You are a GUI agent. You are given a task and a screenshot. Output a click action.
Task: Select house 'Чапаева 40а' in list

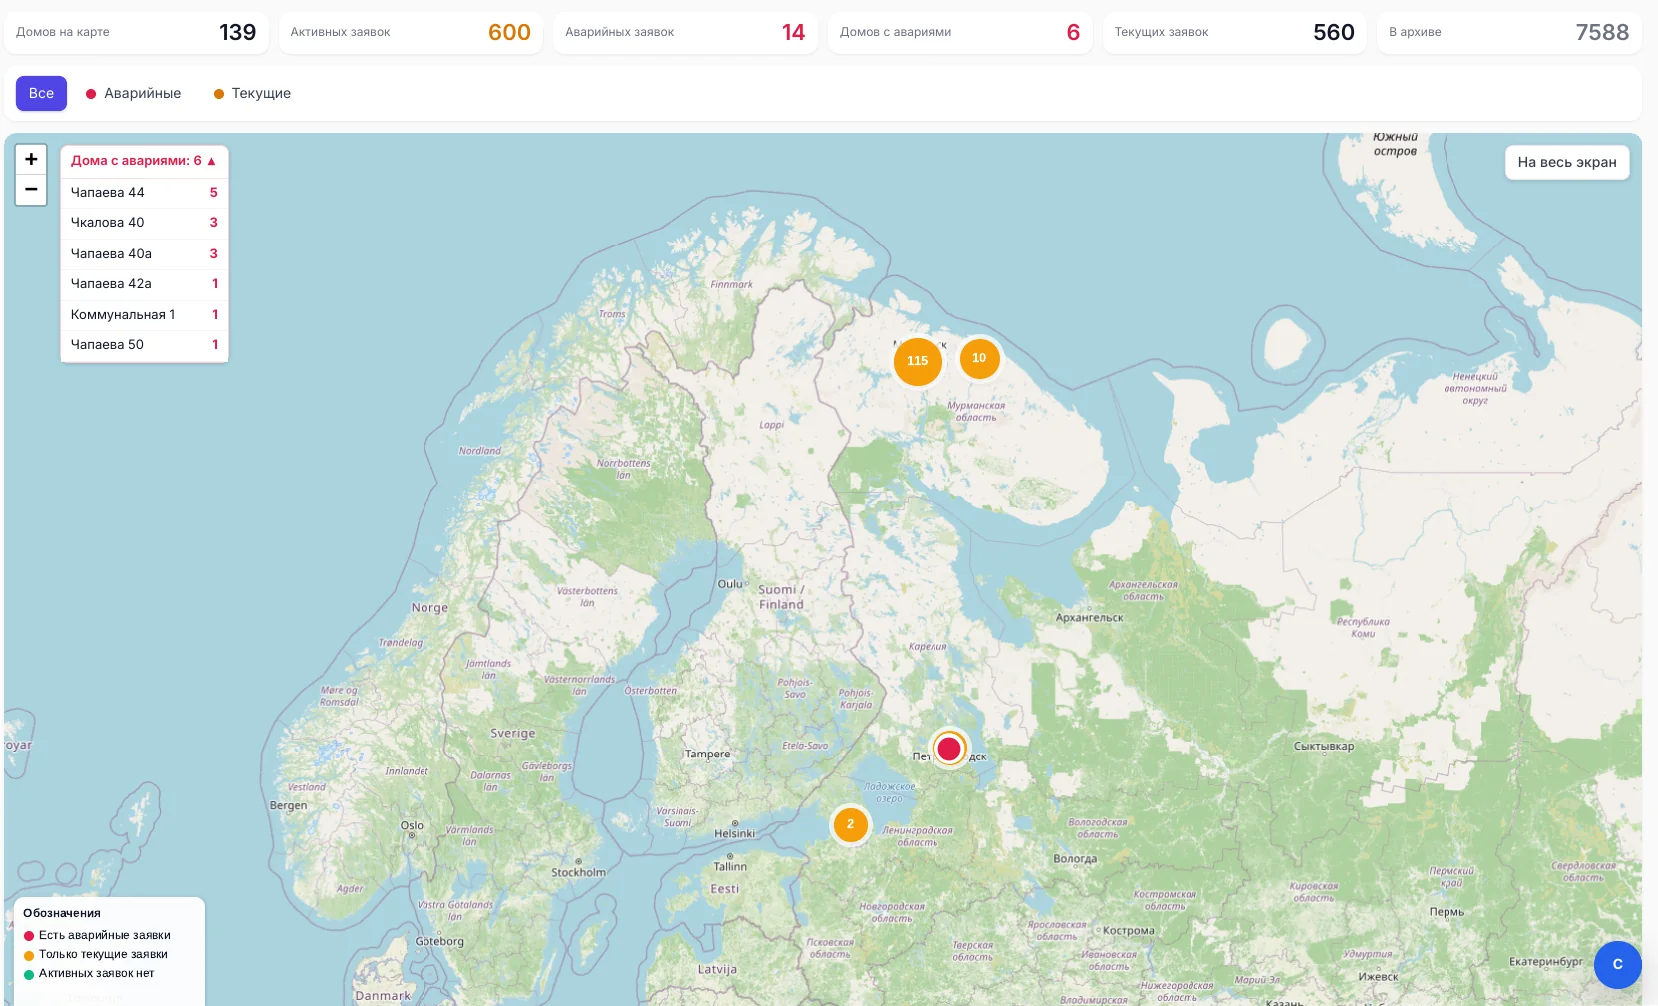click(144, 253)
